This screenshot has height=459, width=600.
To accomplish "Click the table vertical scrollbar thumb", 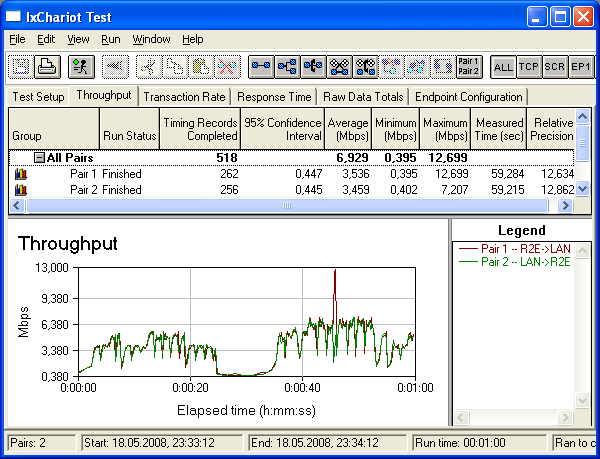I will (x=582, y=143).
